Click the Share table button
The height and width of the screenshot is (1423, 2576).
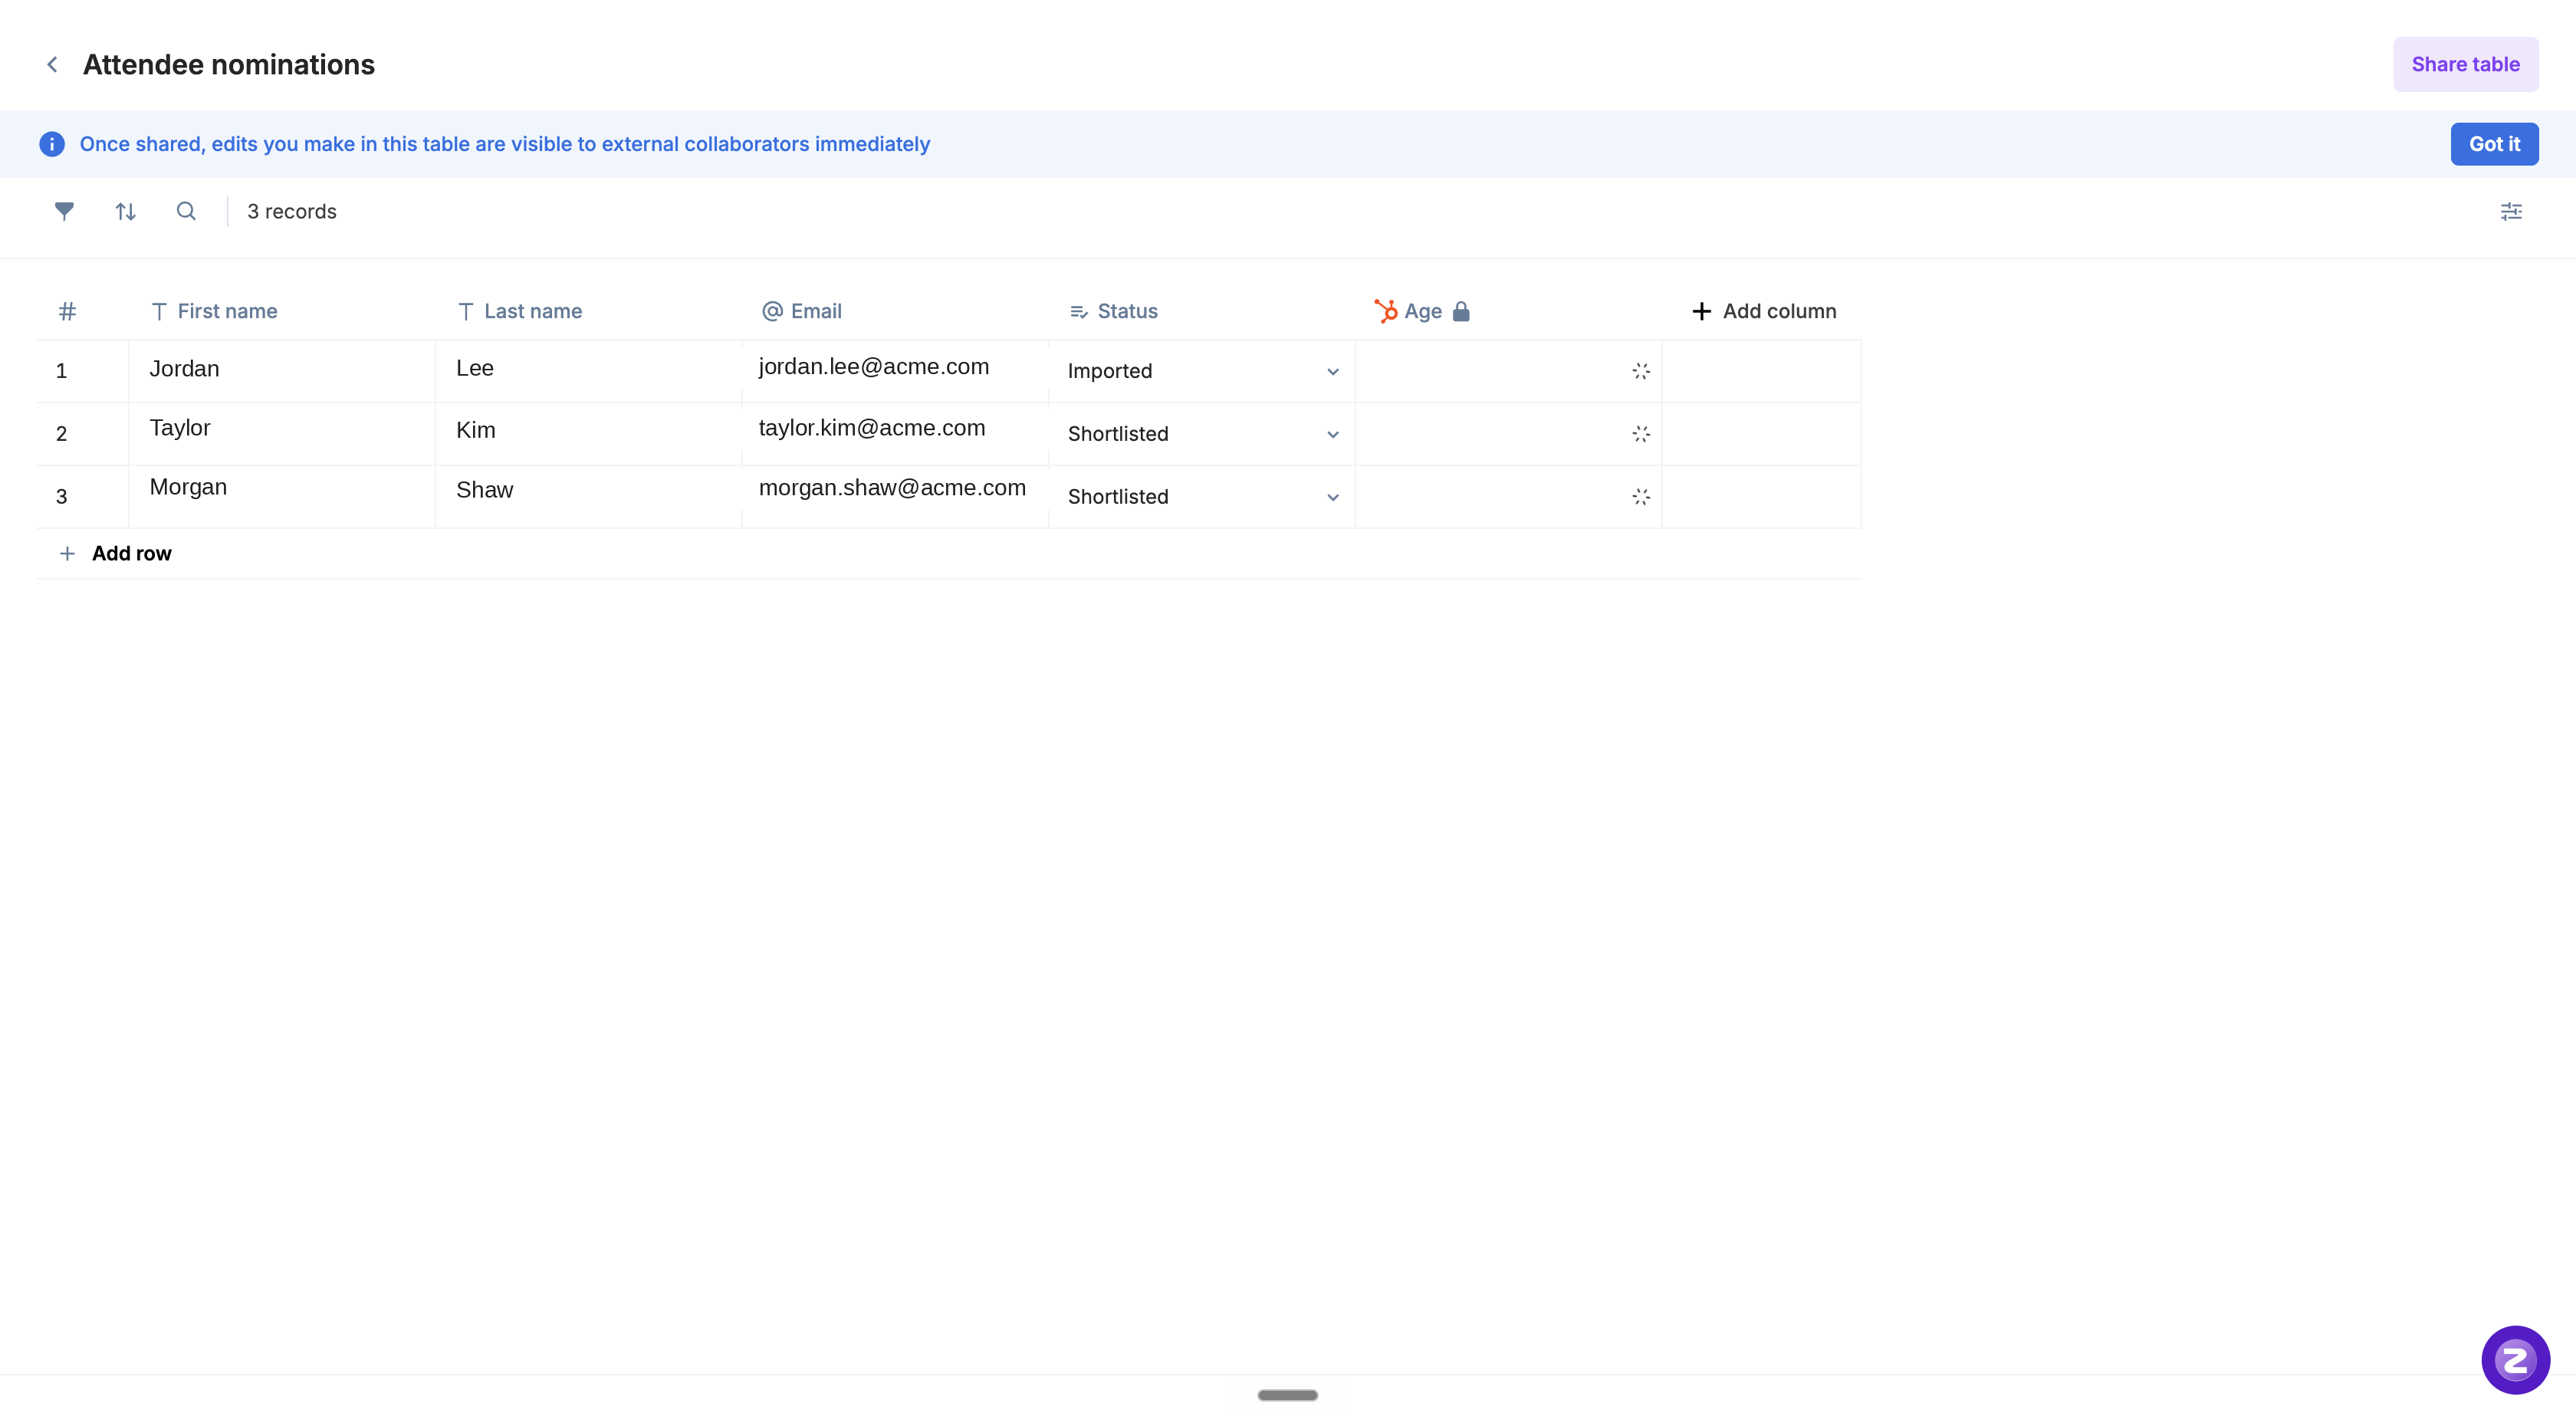pos(2465,64)
